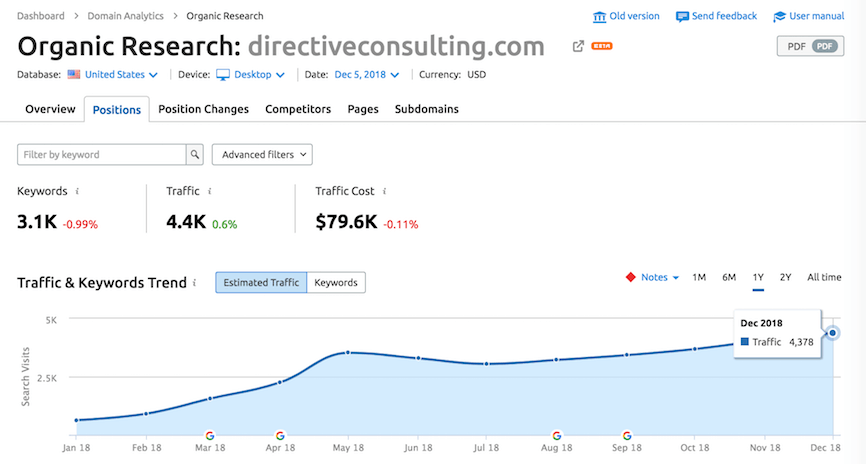Viewport: 866px width, 464px height.
Task: Click the Filter by keyword input field
Action: click(x=102, y=155)
